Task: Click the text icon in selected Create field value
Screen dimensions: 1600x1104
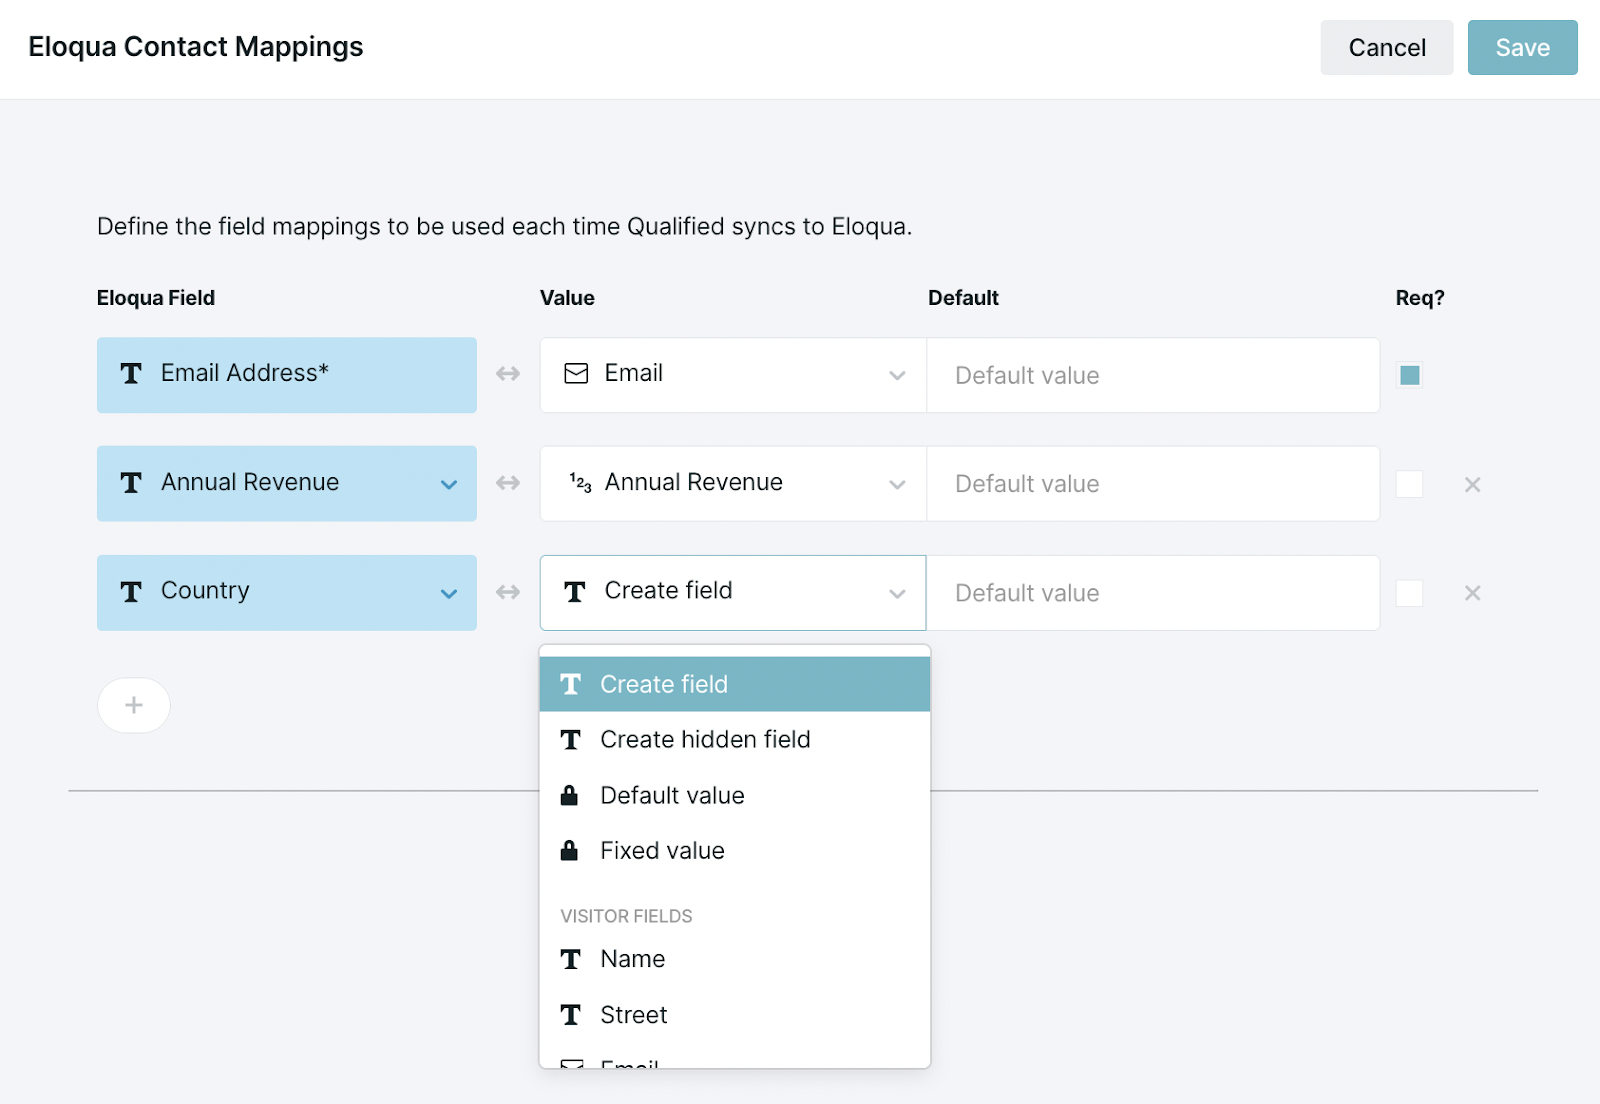Action: point(575,592)
